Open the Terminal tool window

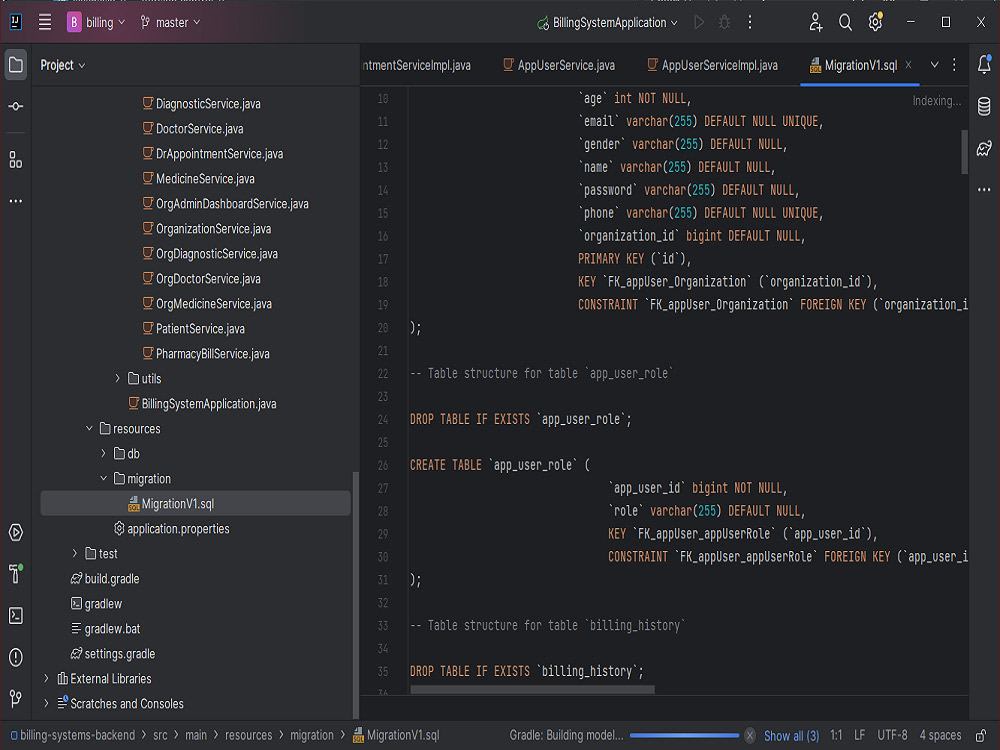coord(16,616)
